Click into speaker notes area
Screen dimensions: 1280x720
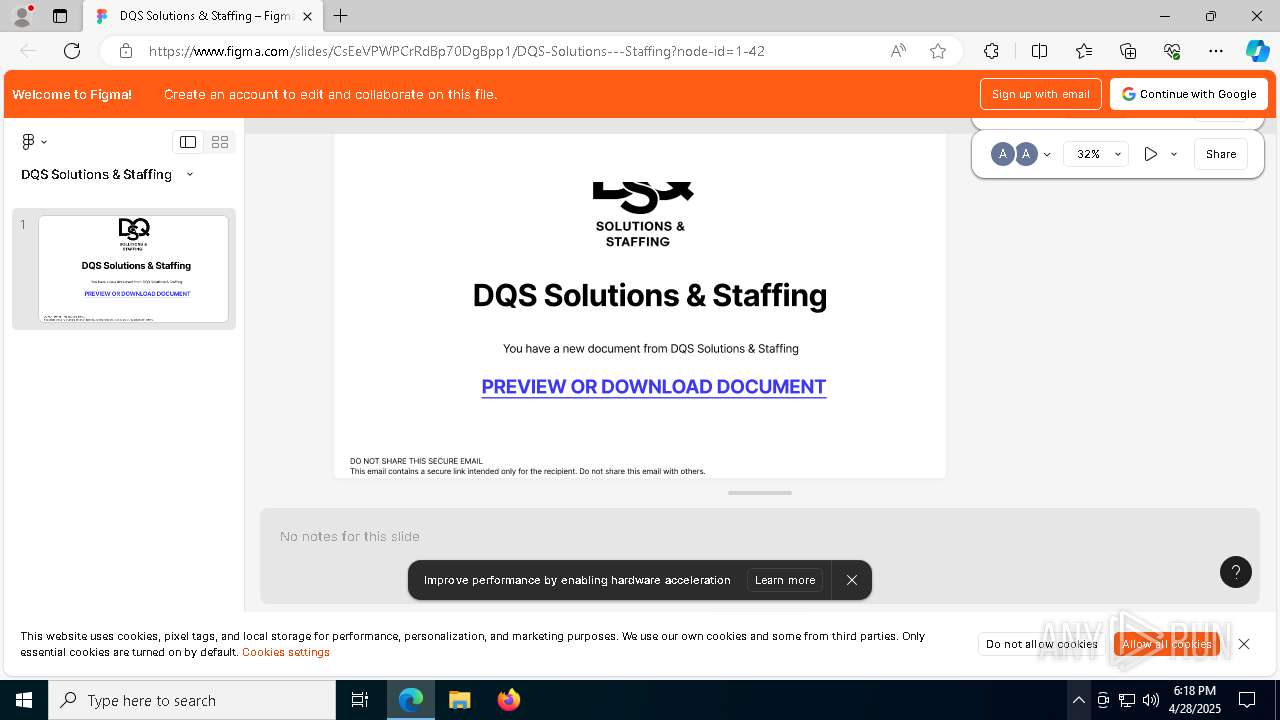pos(760,555)
